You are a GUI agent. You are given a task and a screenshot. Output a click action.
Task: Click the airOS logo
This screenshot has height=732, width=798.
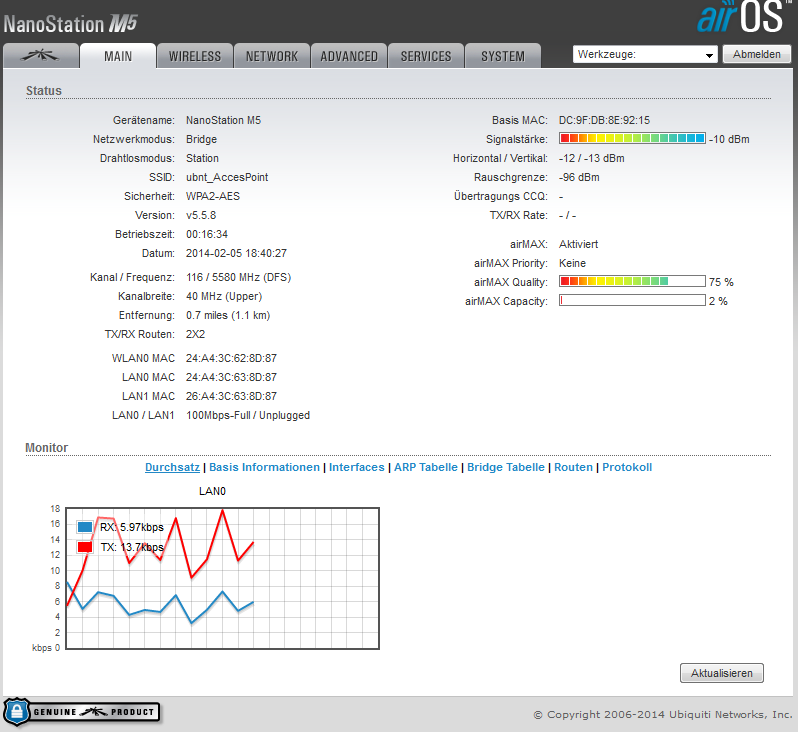(744, 17)
